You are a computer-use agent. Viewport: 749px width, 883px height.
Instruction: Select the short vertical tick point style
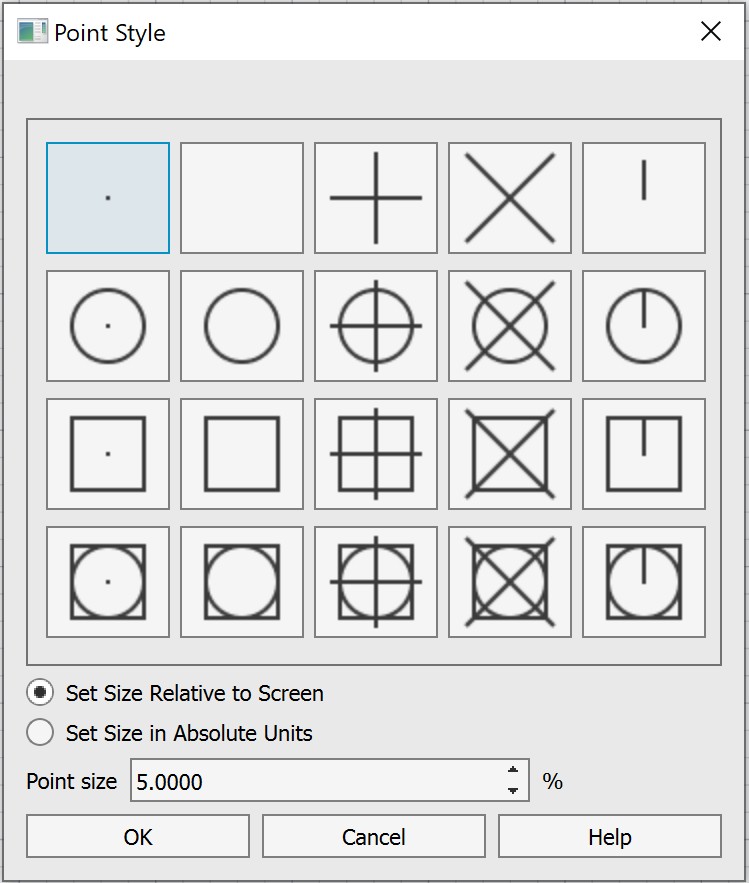point(644,198)
